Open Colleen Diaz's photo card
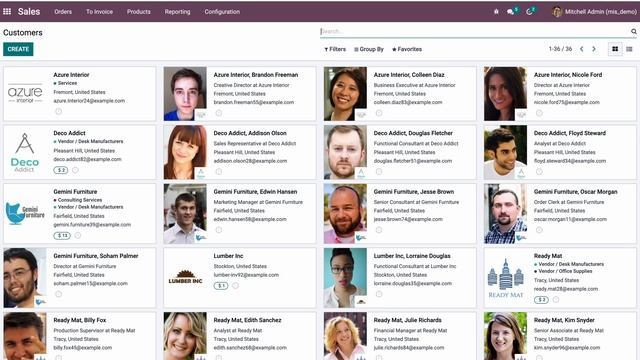 (345, 94)
